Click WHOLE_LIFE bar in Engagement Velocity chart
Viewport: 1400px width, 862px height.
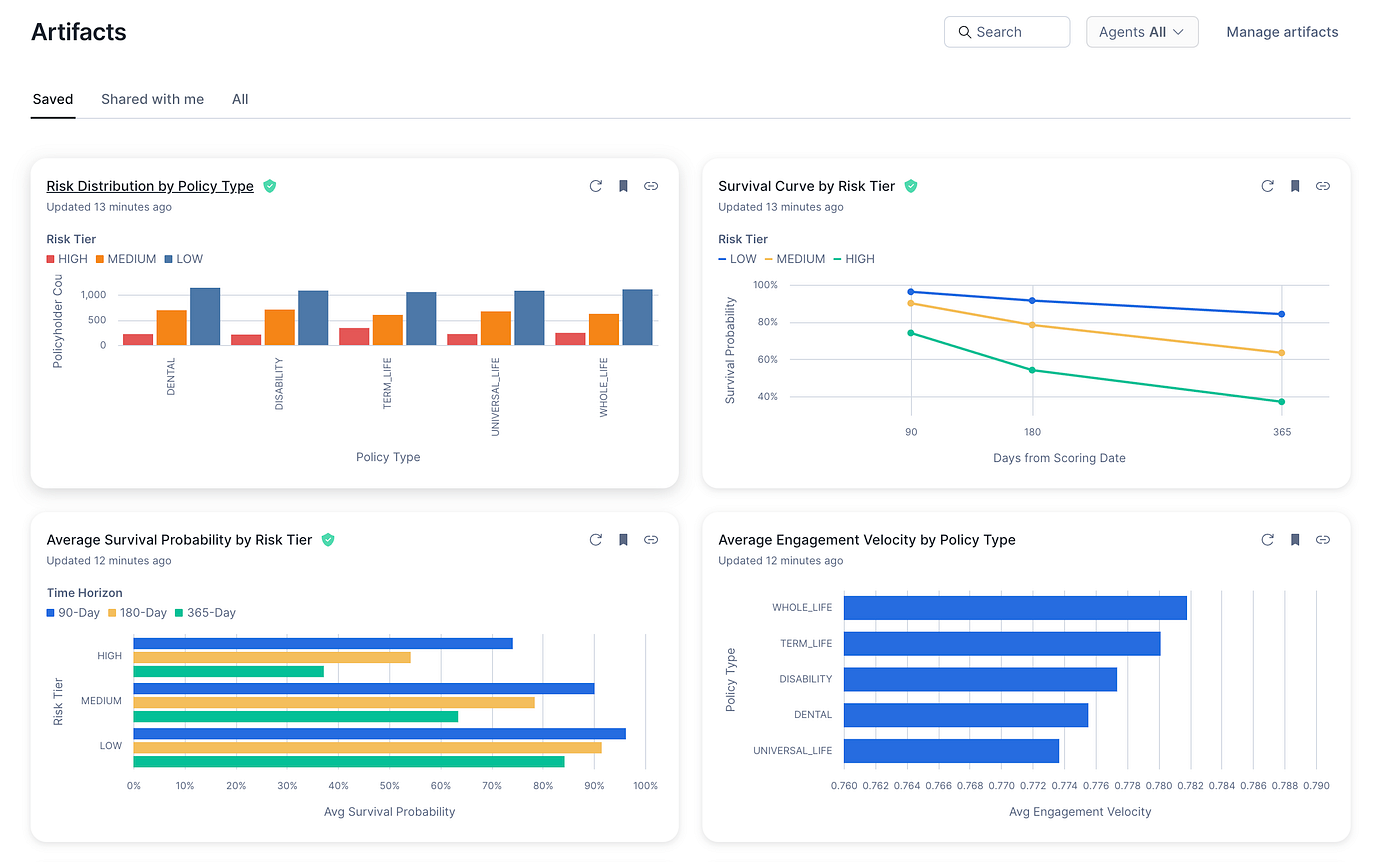[x=1015, y=608]
